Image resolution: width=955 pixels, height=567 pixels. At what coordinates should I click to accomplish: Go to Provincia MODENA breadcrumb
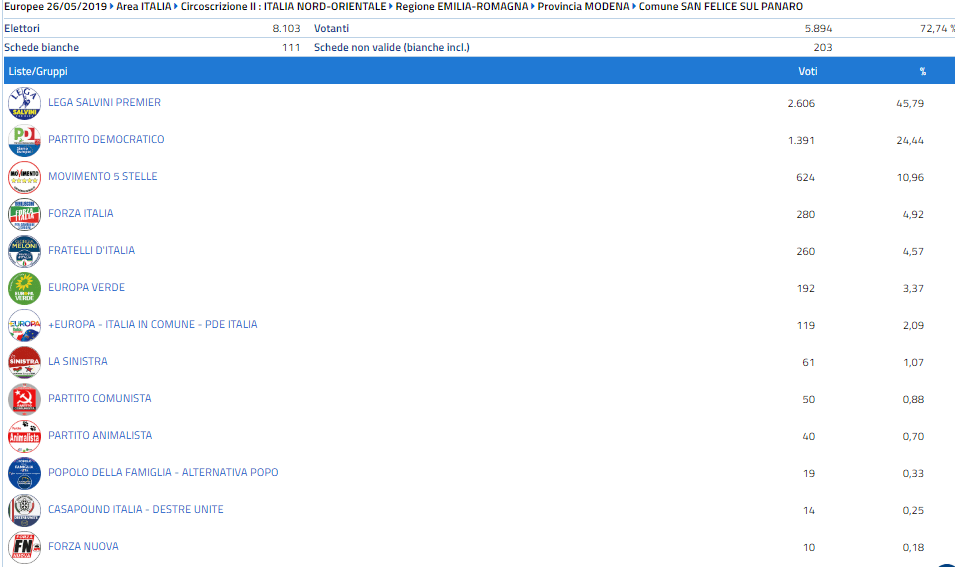tap(583, 7)
